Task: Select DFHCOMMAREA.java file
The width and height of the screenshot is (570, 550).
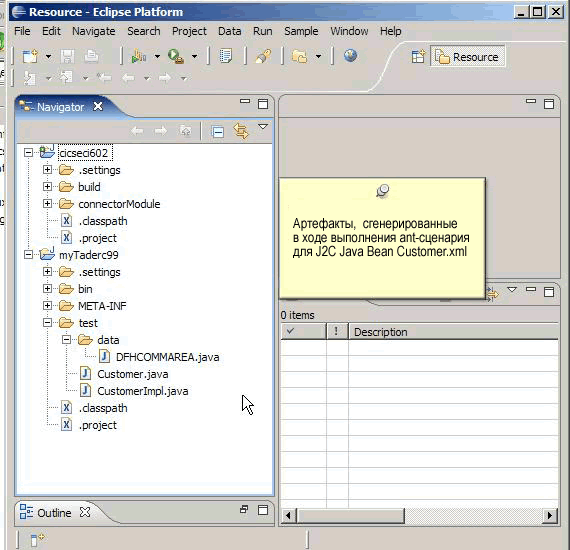Action: (x=167, y=357)
